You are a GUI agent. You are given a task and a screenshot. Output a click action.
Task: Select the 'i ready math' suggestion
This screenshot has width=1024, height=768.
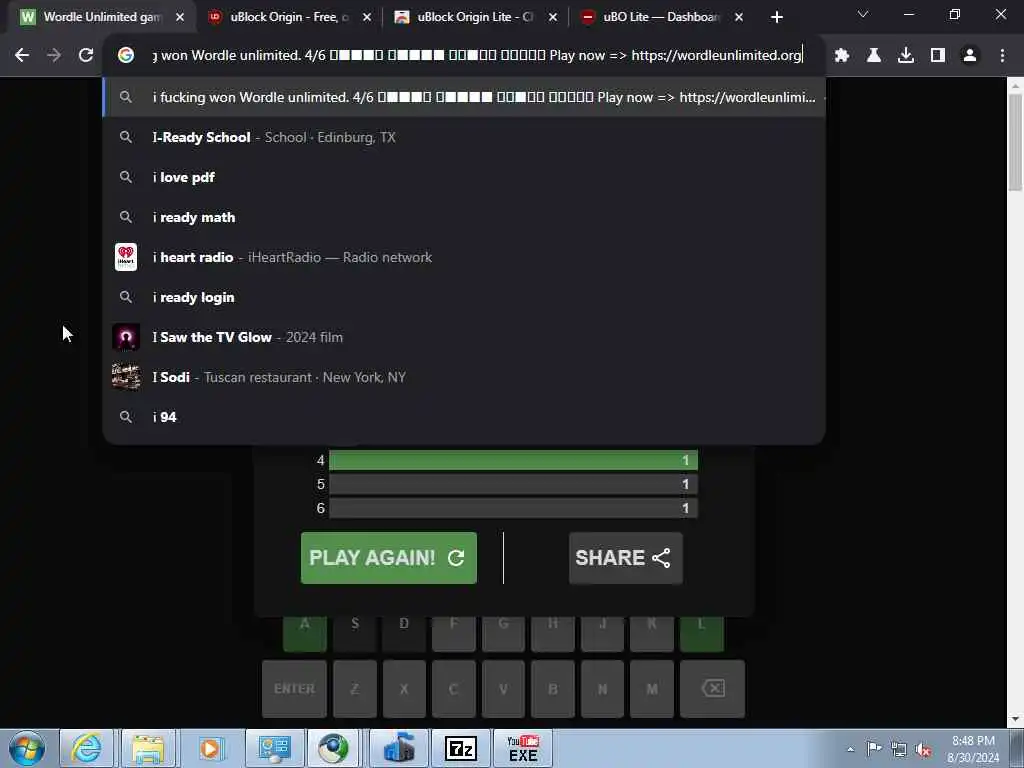pos(464,217)
